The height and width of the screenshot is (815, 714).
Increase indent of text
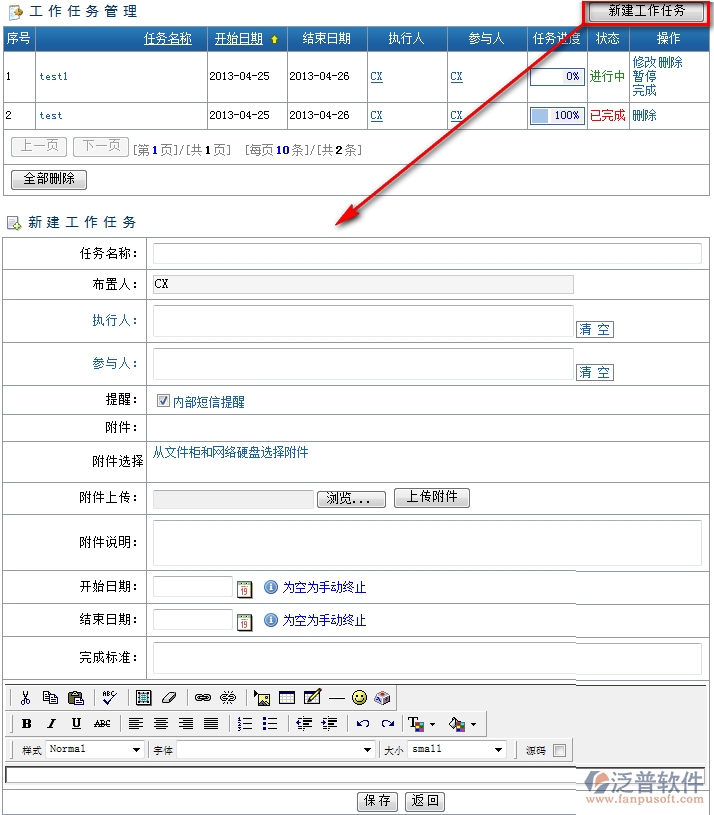click(329, 724)
